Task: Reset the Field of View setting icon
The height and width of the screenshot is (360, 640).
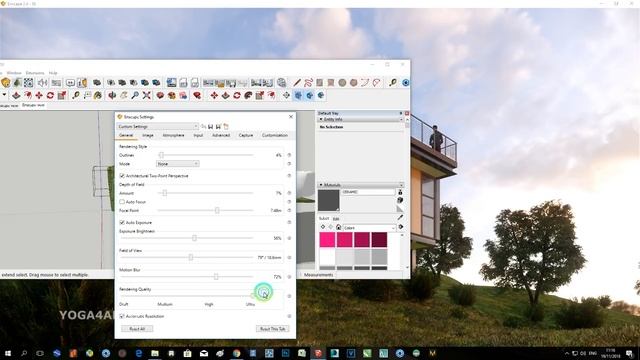Action: coord(289,258)
